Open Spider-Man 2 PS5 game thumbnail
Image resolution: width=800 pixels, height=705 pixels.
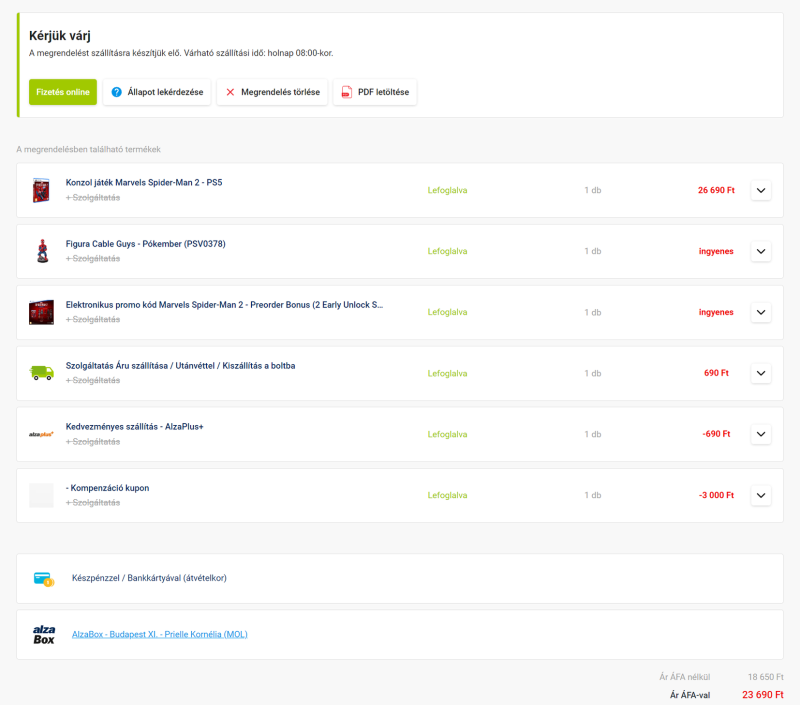(x=41, y=190)
